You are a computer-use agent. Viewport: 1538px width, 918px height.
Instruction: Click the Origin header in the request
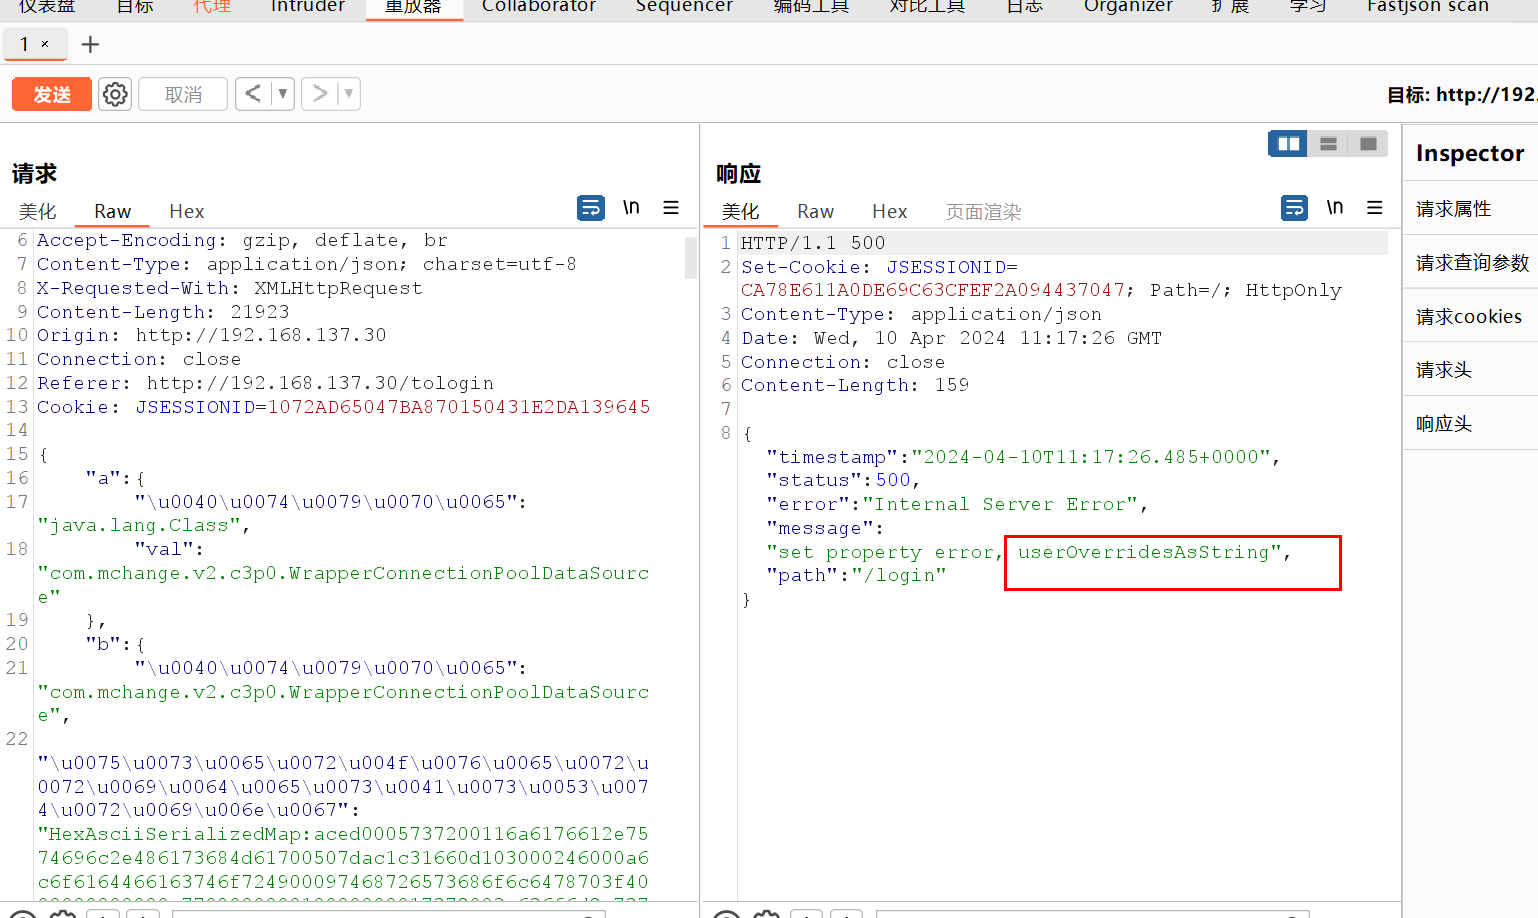211,335
